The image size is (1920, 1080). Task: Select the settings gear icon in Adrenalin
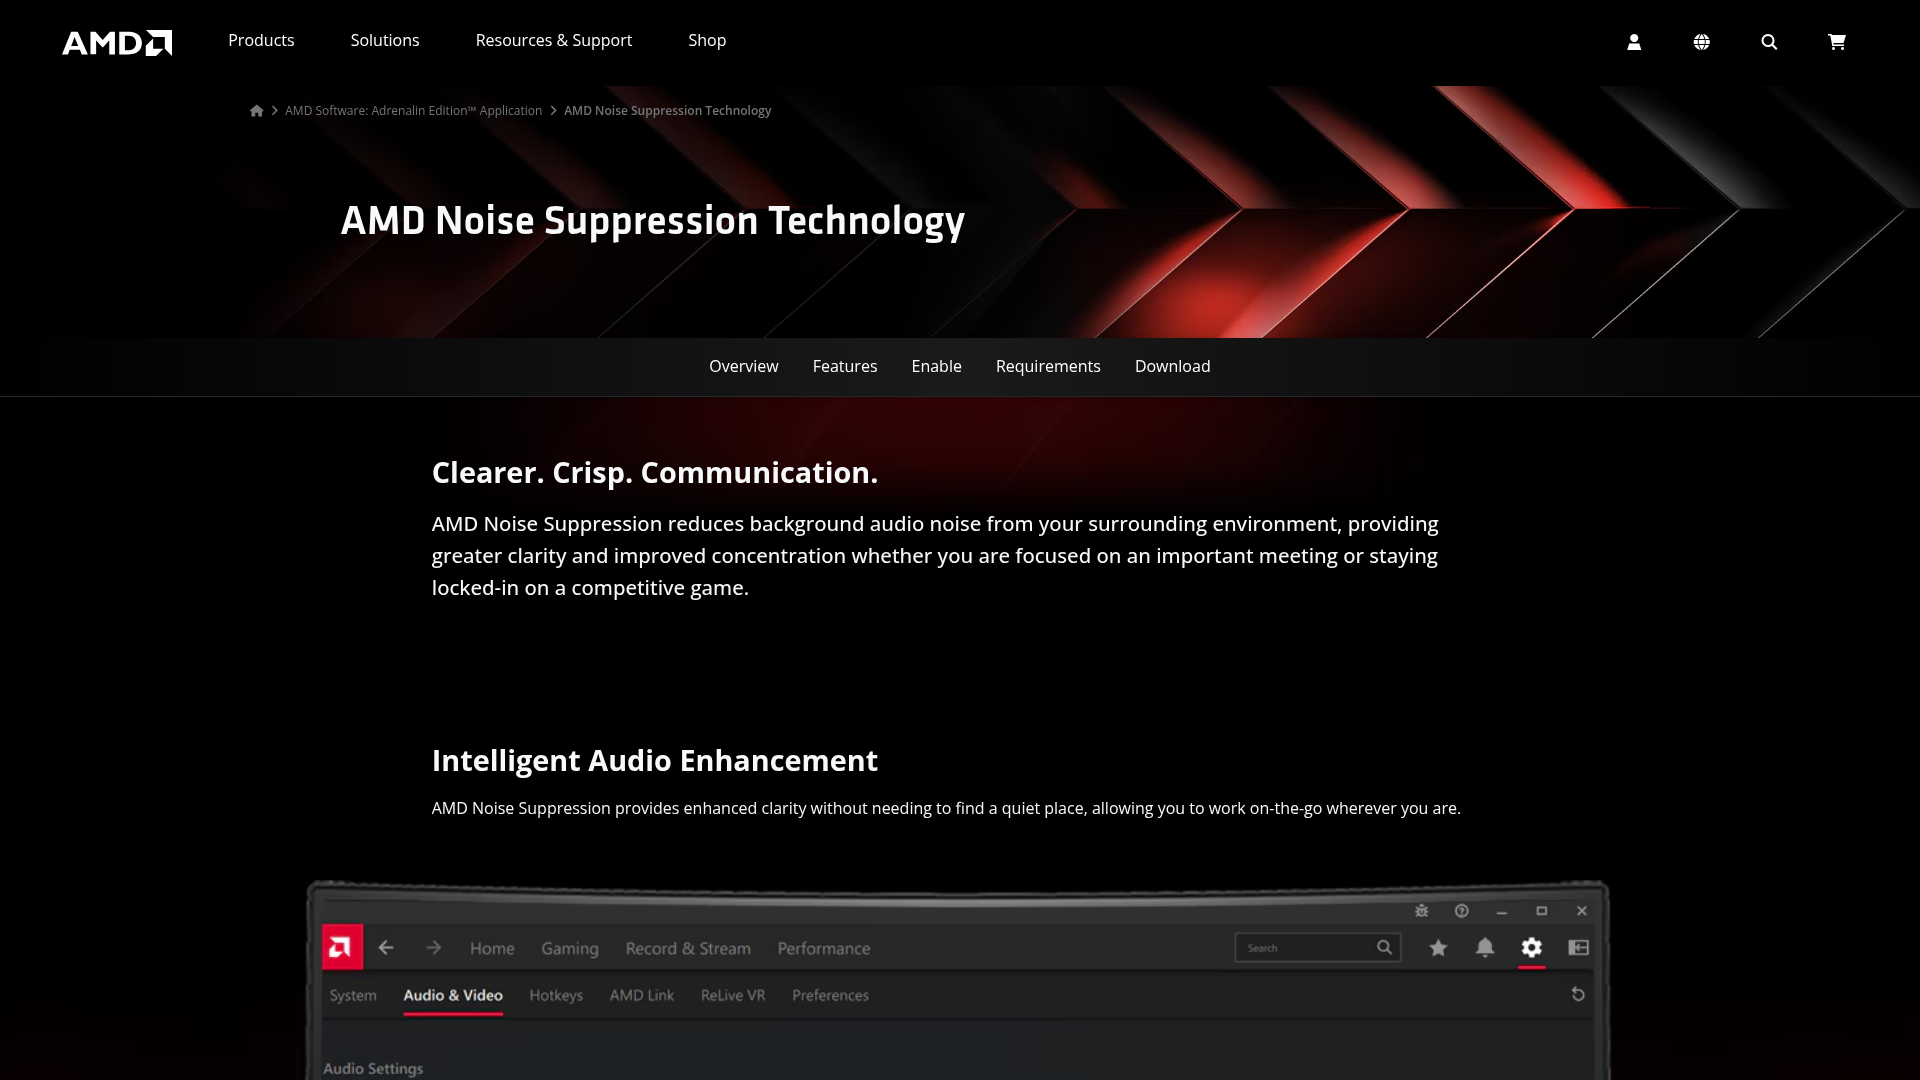pos(1532,947)
